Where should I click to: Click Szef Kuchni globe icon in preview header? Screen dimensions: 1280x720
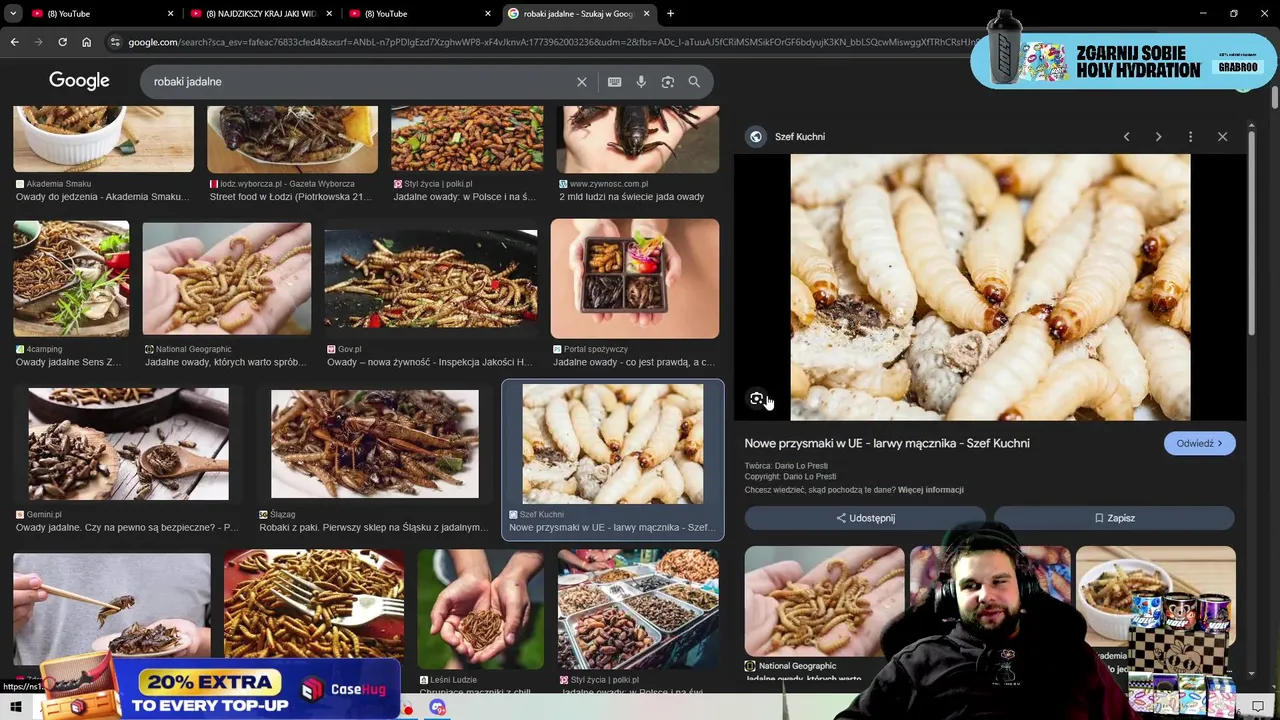(x=756, y=137)
